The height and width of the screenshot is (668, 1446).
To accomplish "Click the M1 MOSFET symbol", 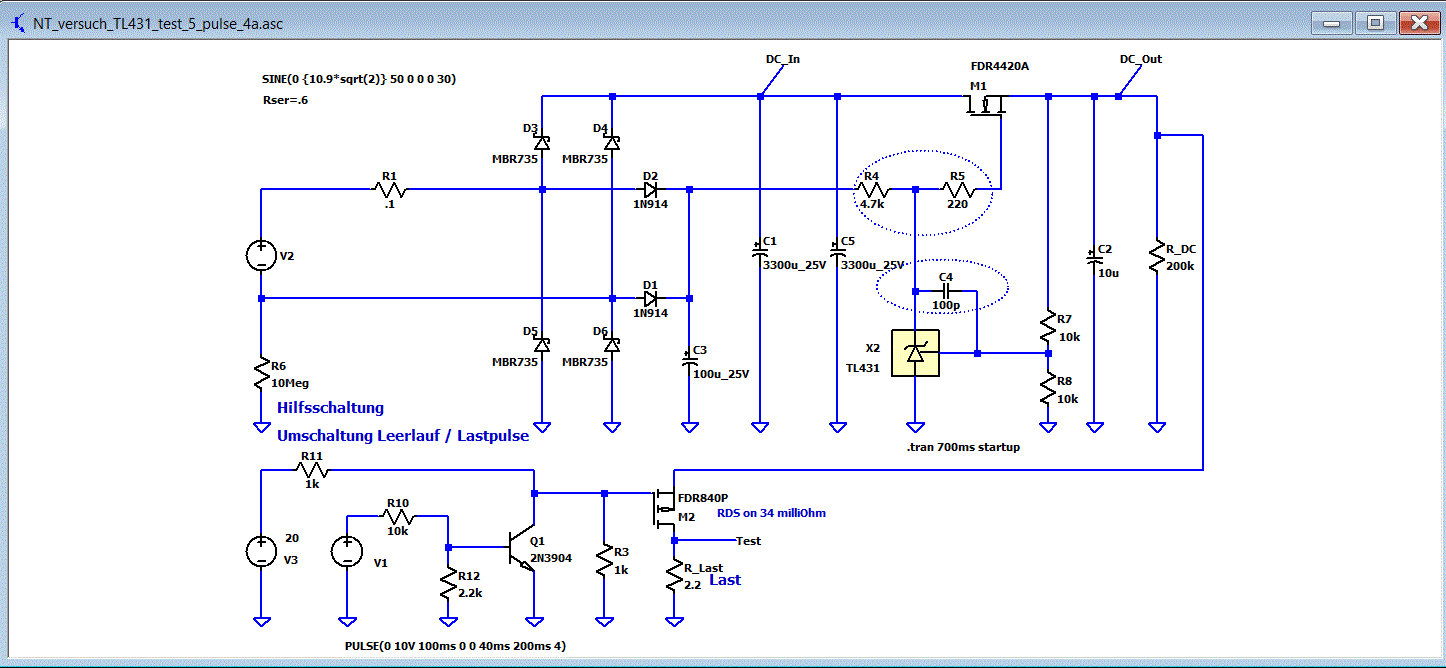I will click(x=985, y=104).
